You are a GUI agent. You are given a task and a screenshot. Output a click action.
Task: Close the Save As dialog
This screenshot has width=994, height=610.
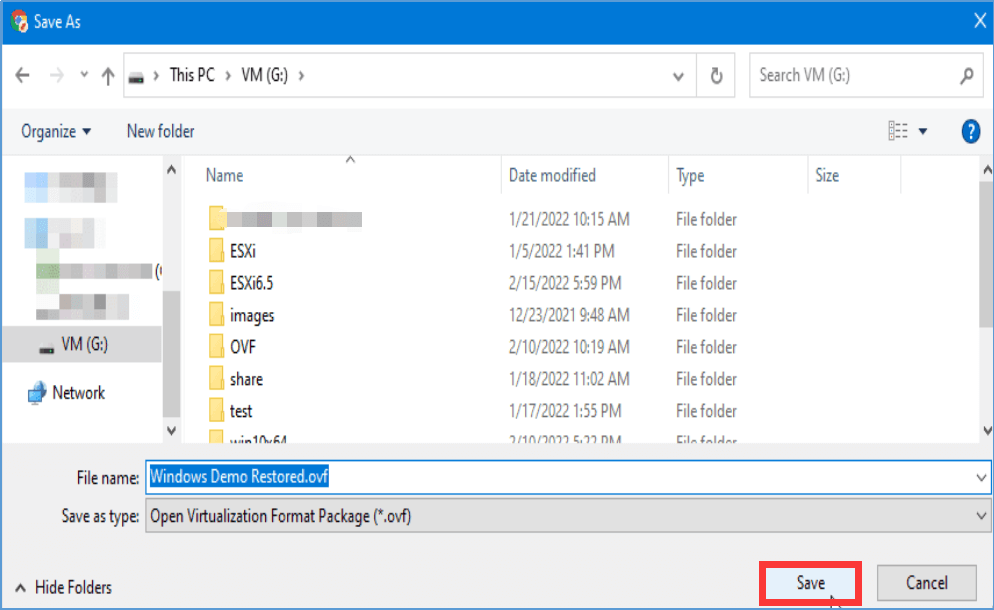point(979,20)
